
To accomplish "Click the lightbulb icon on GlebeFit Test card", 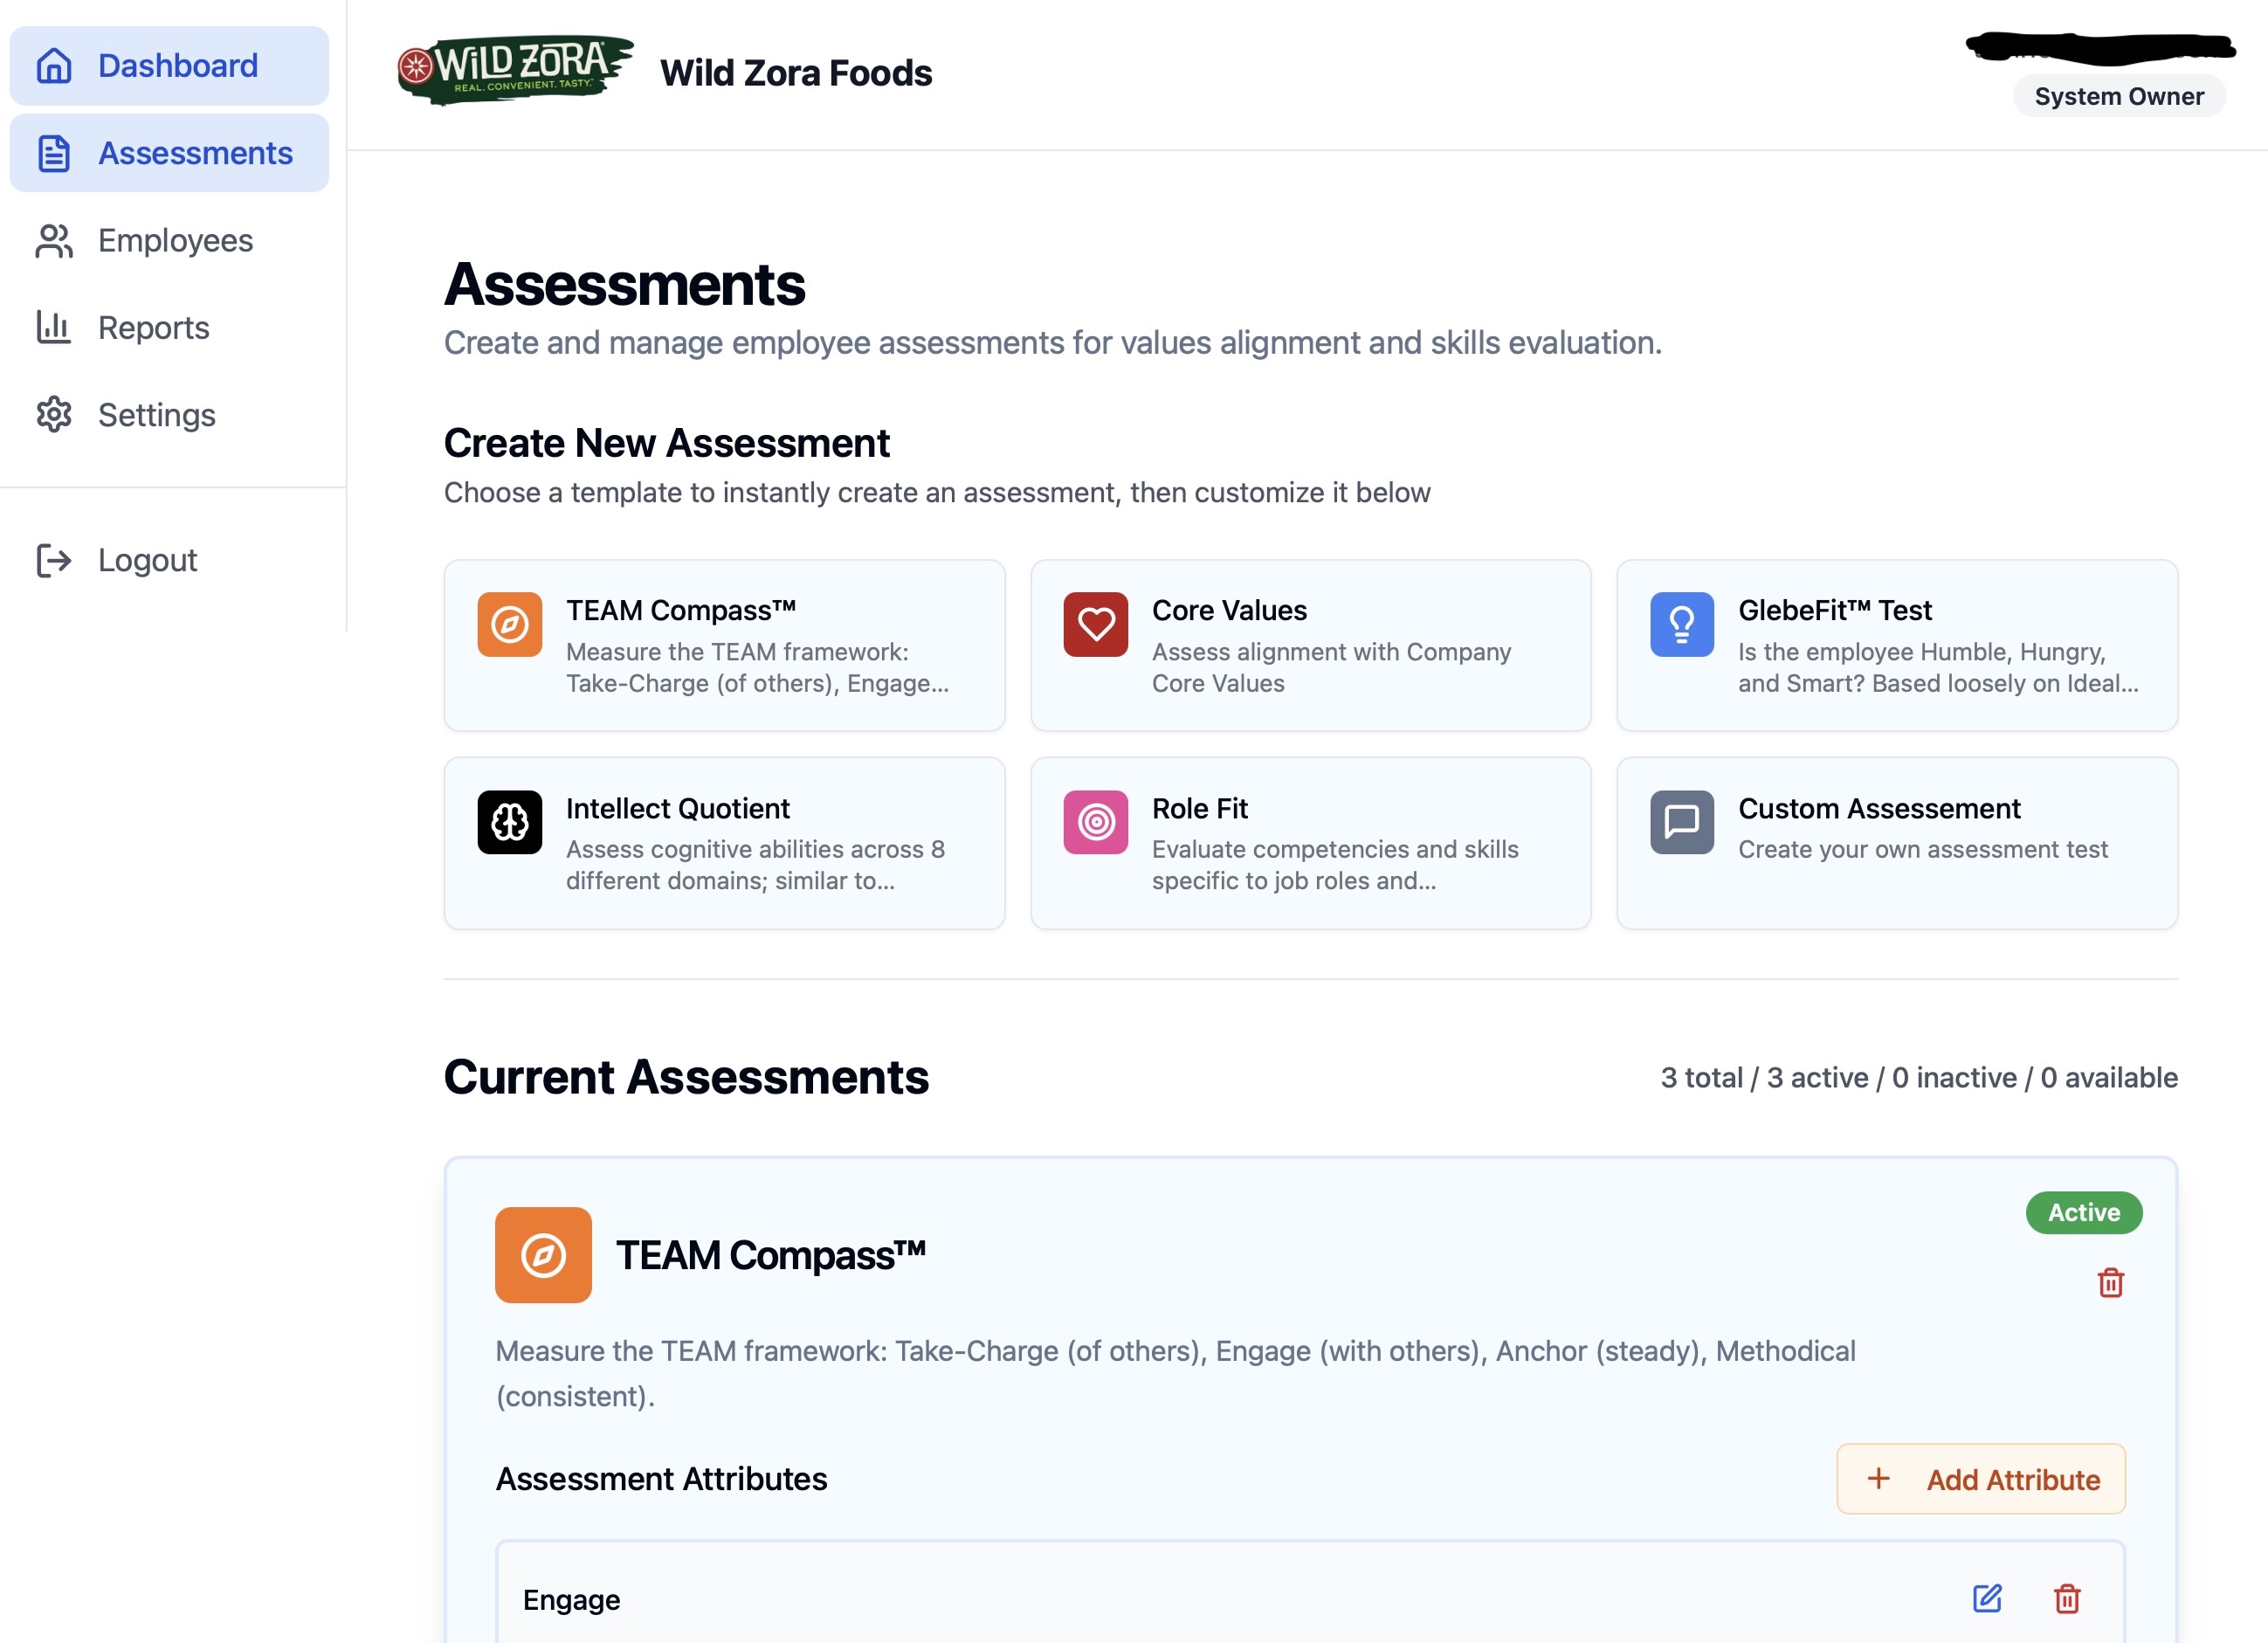I will (1682, 622).
